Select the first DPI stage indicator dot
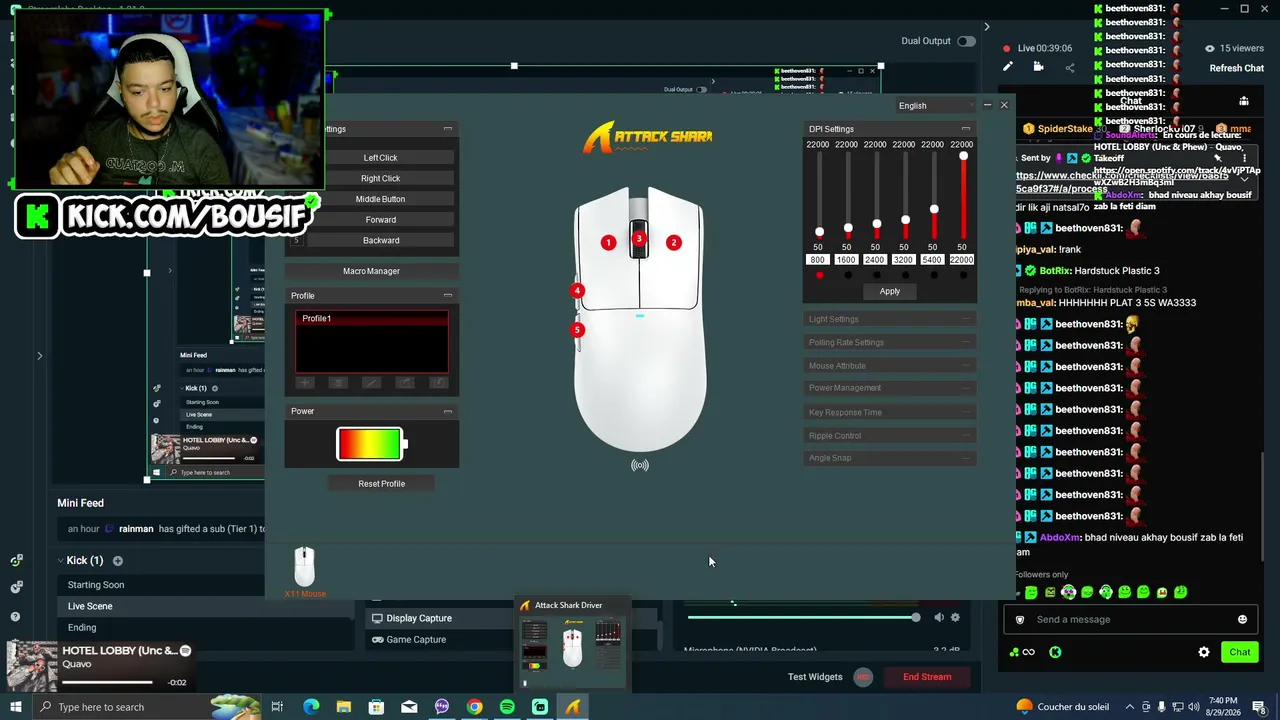Screen dimensions: 1280x720 point(819,275)
